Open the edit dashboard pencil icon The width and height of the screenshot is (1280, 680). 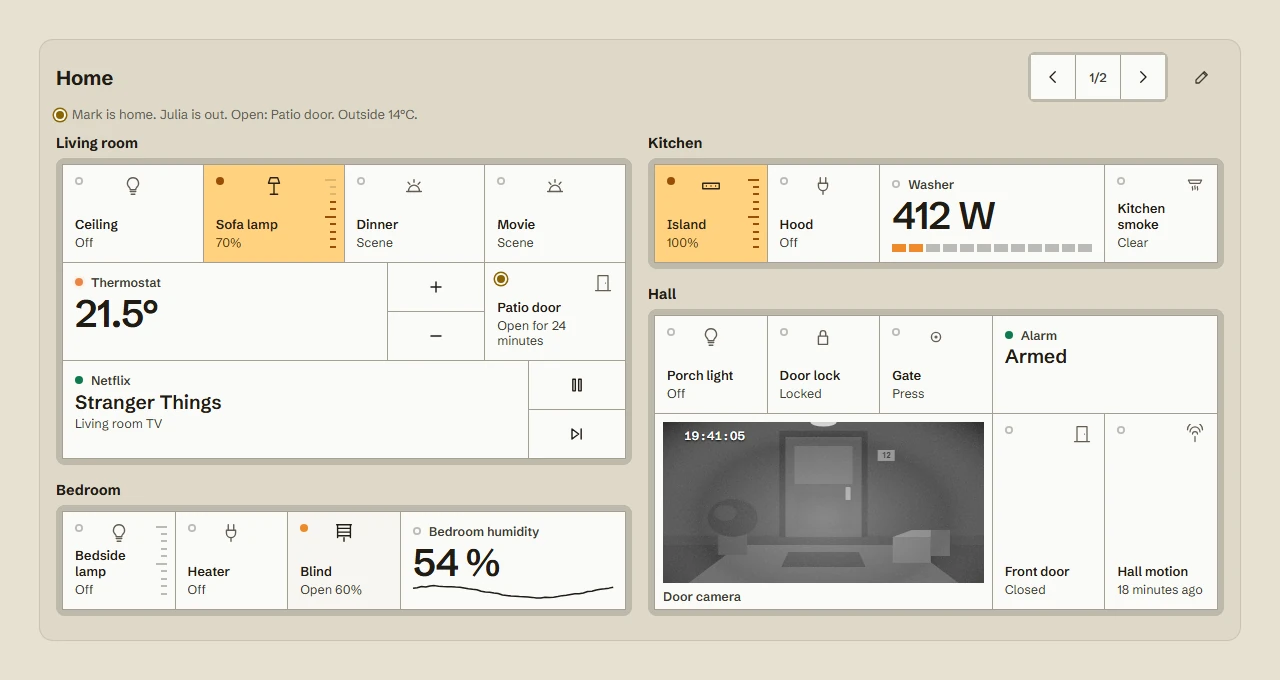pos(1201,77)
